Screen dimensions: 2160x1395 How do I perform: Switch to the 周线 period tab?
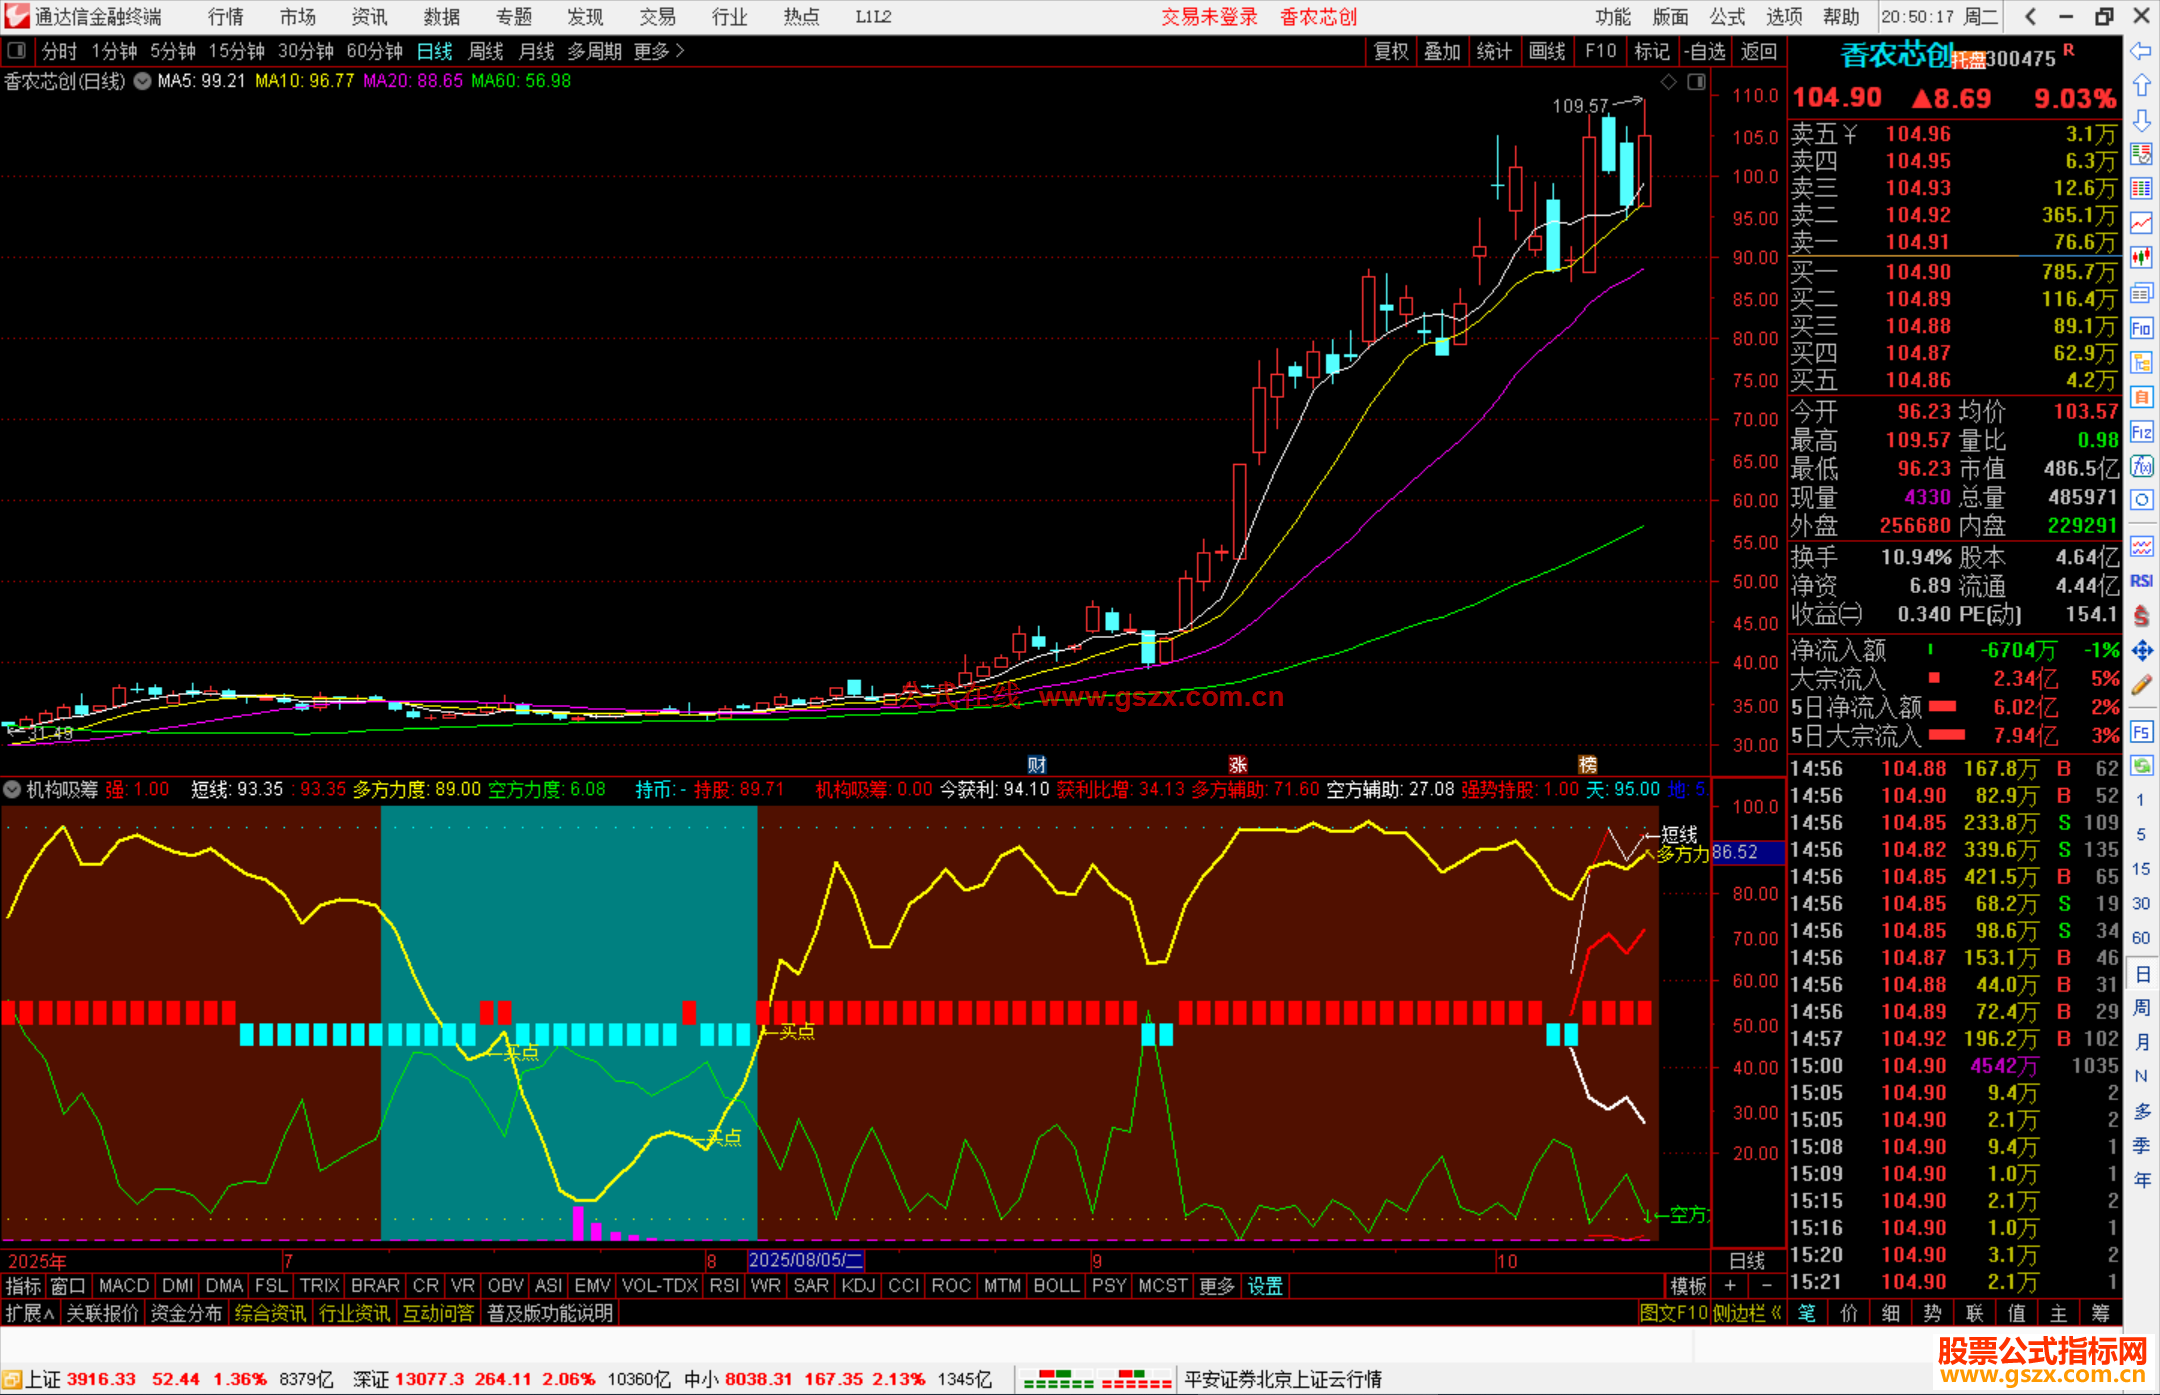(486, 51)
